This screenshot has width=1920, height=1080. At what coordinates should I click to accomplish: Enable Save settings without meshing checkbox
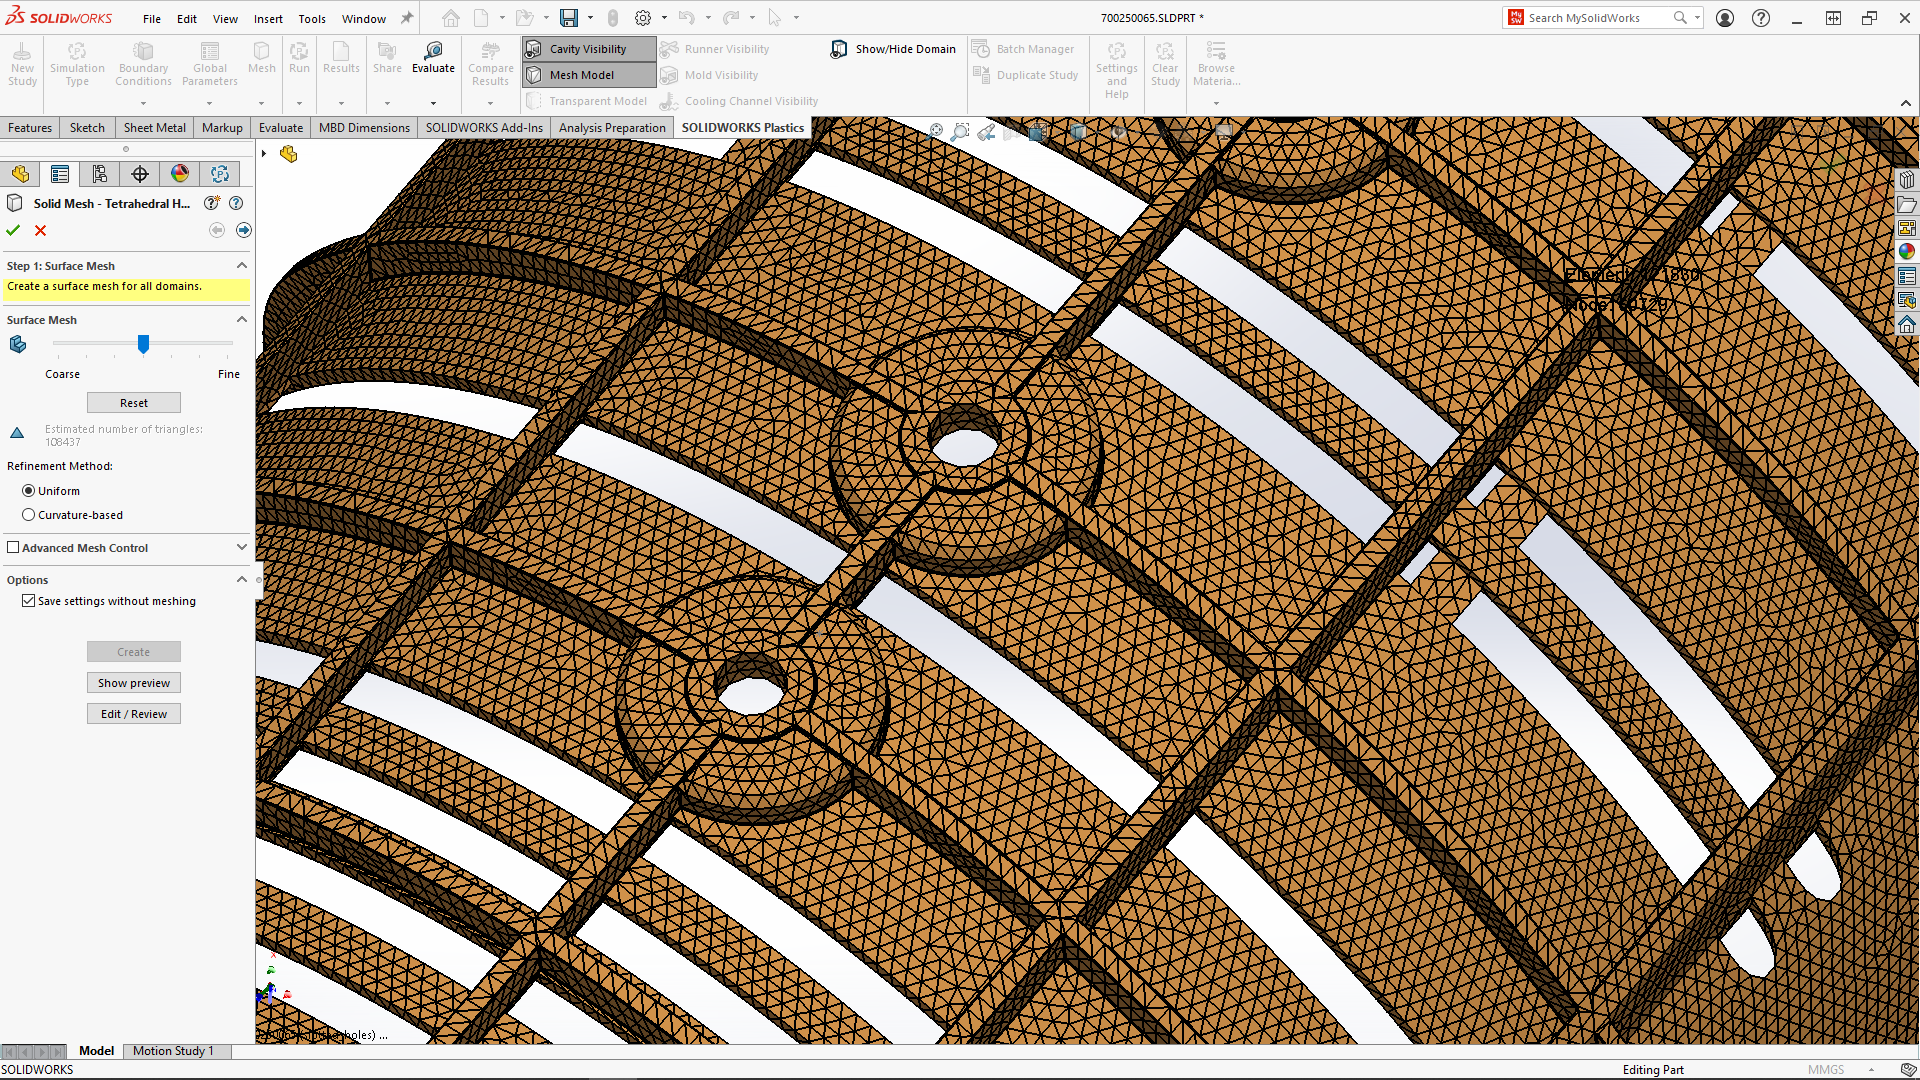[x=28, y=601]
